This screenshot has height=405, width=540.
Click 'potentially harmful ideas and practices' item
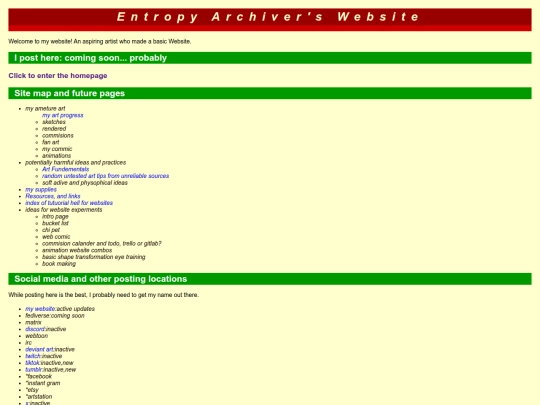click(x=75, y=163)
